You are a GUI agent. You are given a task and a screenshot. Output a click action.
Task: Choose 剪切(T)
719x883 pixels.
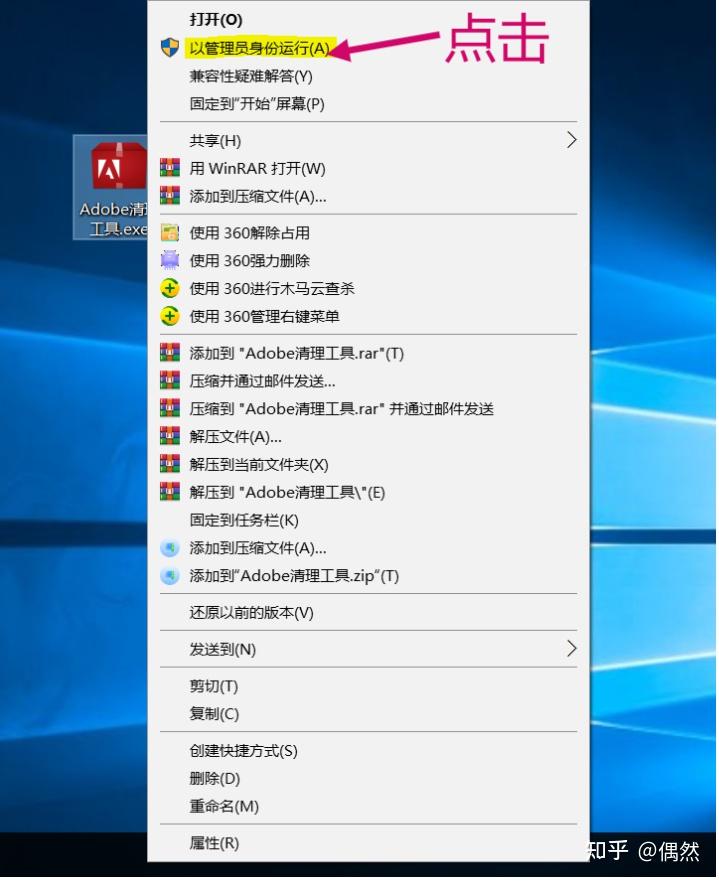tap(214, 686)
